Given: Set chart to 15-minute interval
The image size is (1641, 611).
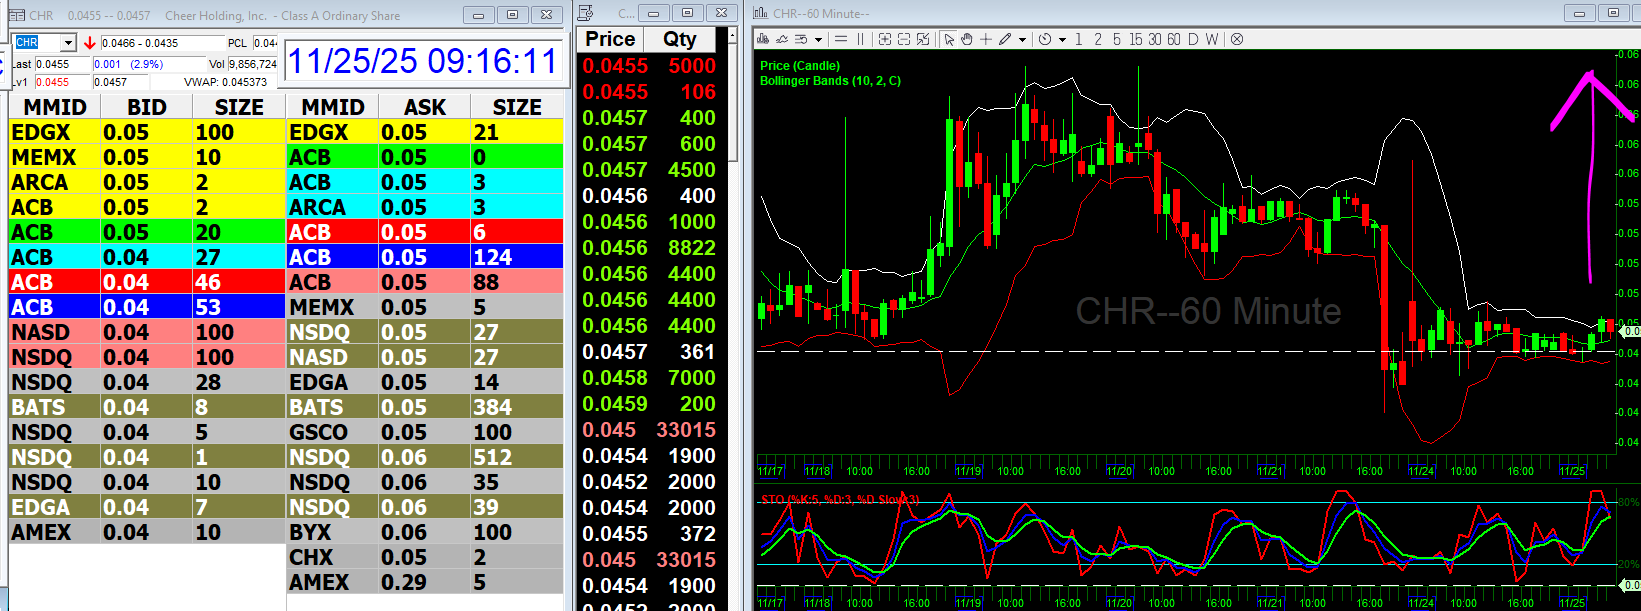Looking at the screenshot, I should [1136, 39].
